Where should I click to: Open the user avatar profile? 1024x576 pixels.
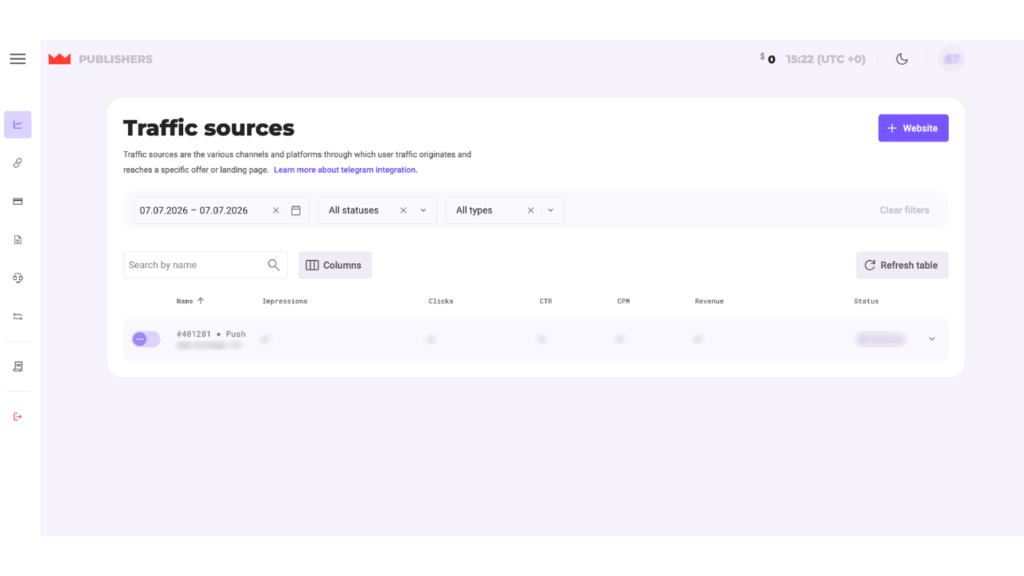[x=952, y=59]
